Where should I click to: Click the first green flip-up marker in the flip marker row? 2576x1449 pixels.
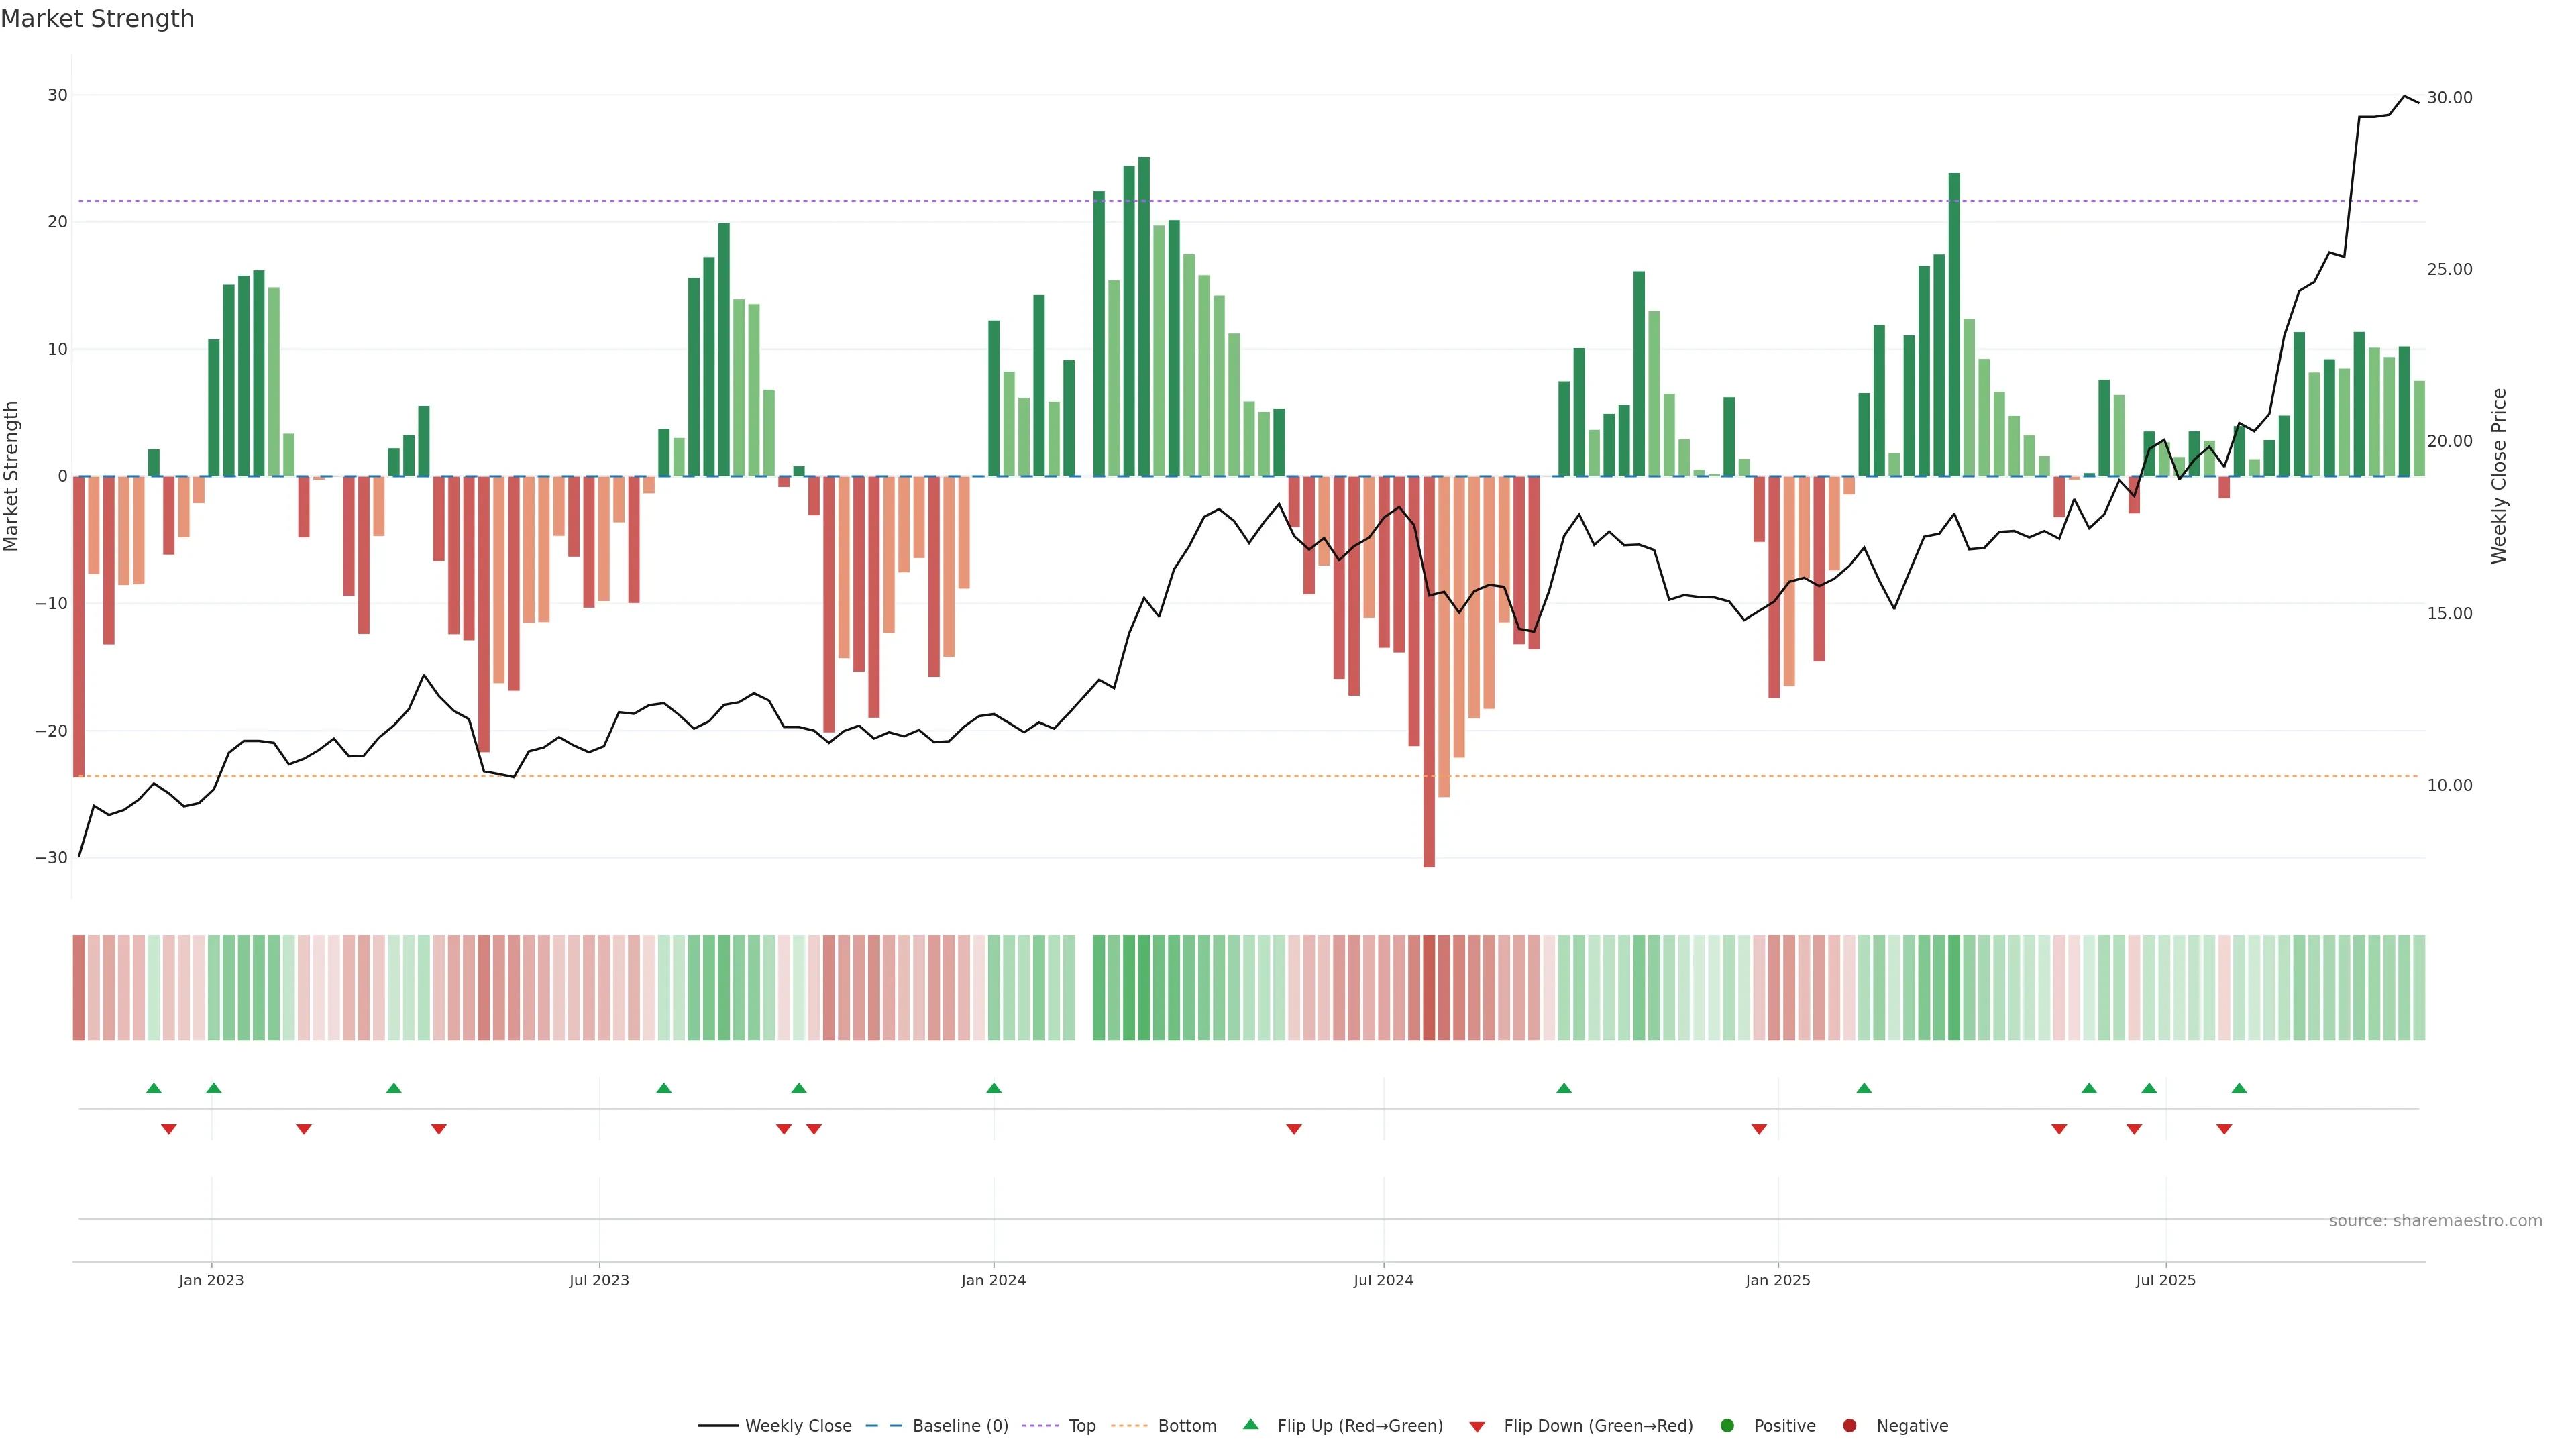click(x=154, y=1088)
